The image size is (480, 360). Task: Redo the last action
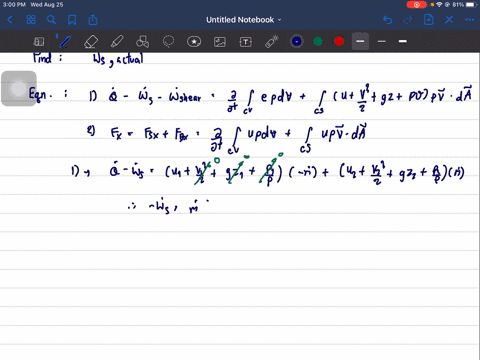point(408,20)
